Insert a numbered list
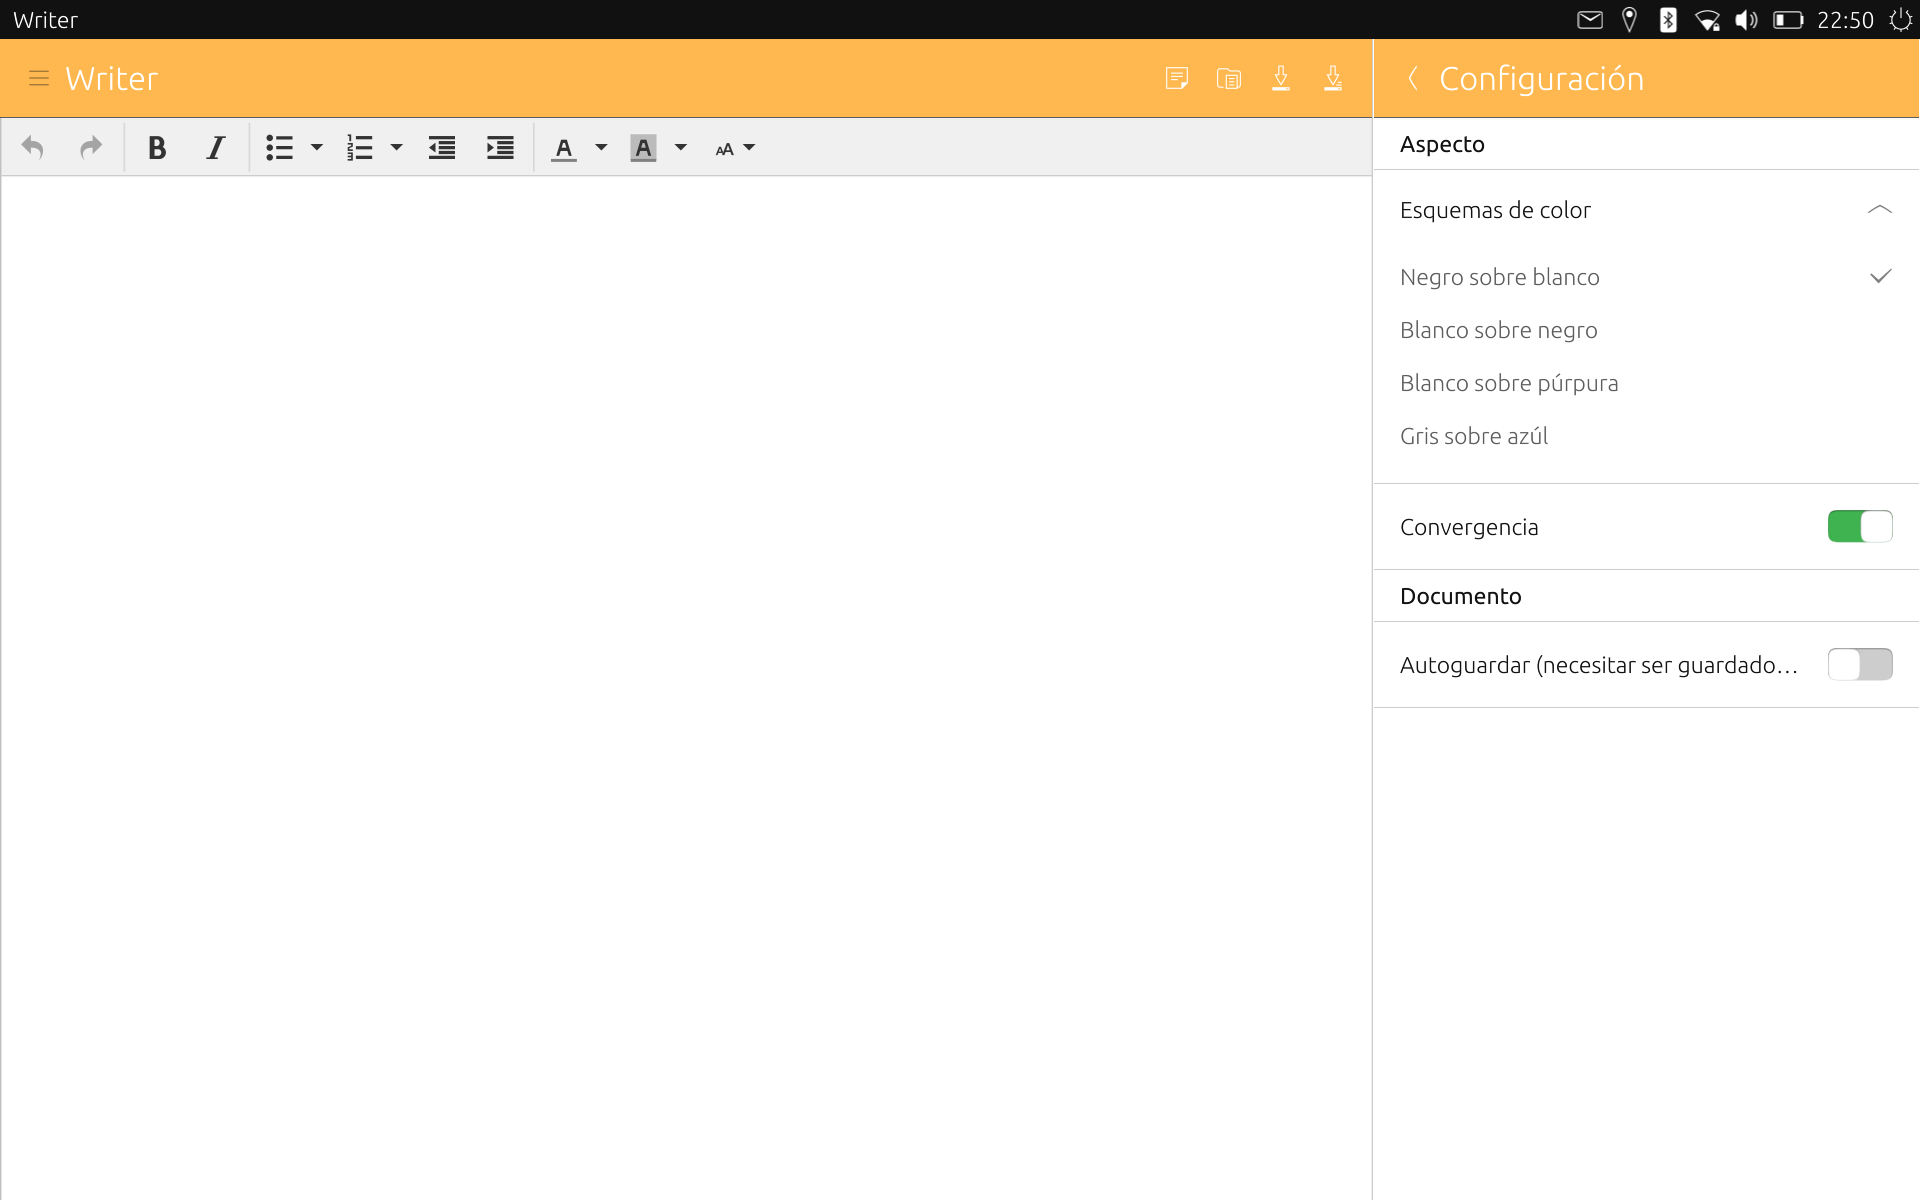 (359, 148)
